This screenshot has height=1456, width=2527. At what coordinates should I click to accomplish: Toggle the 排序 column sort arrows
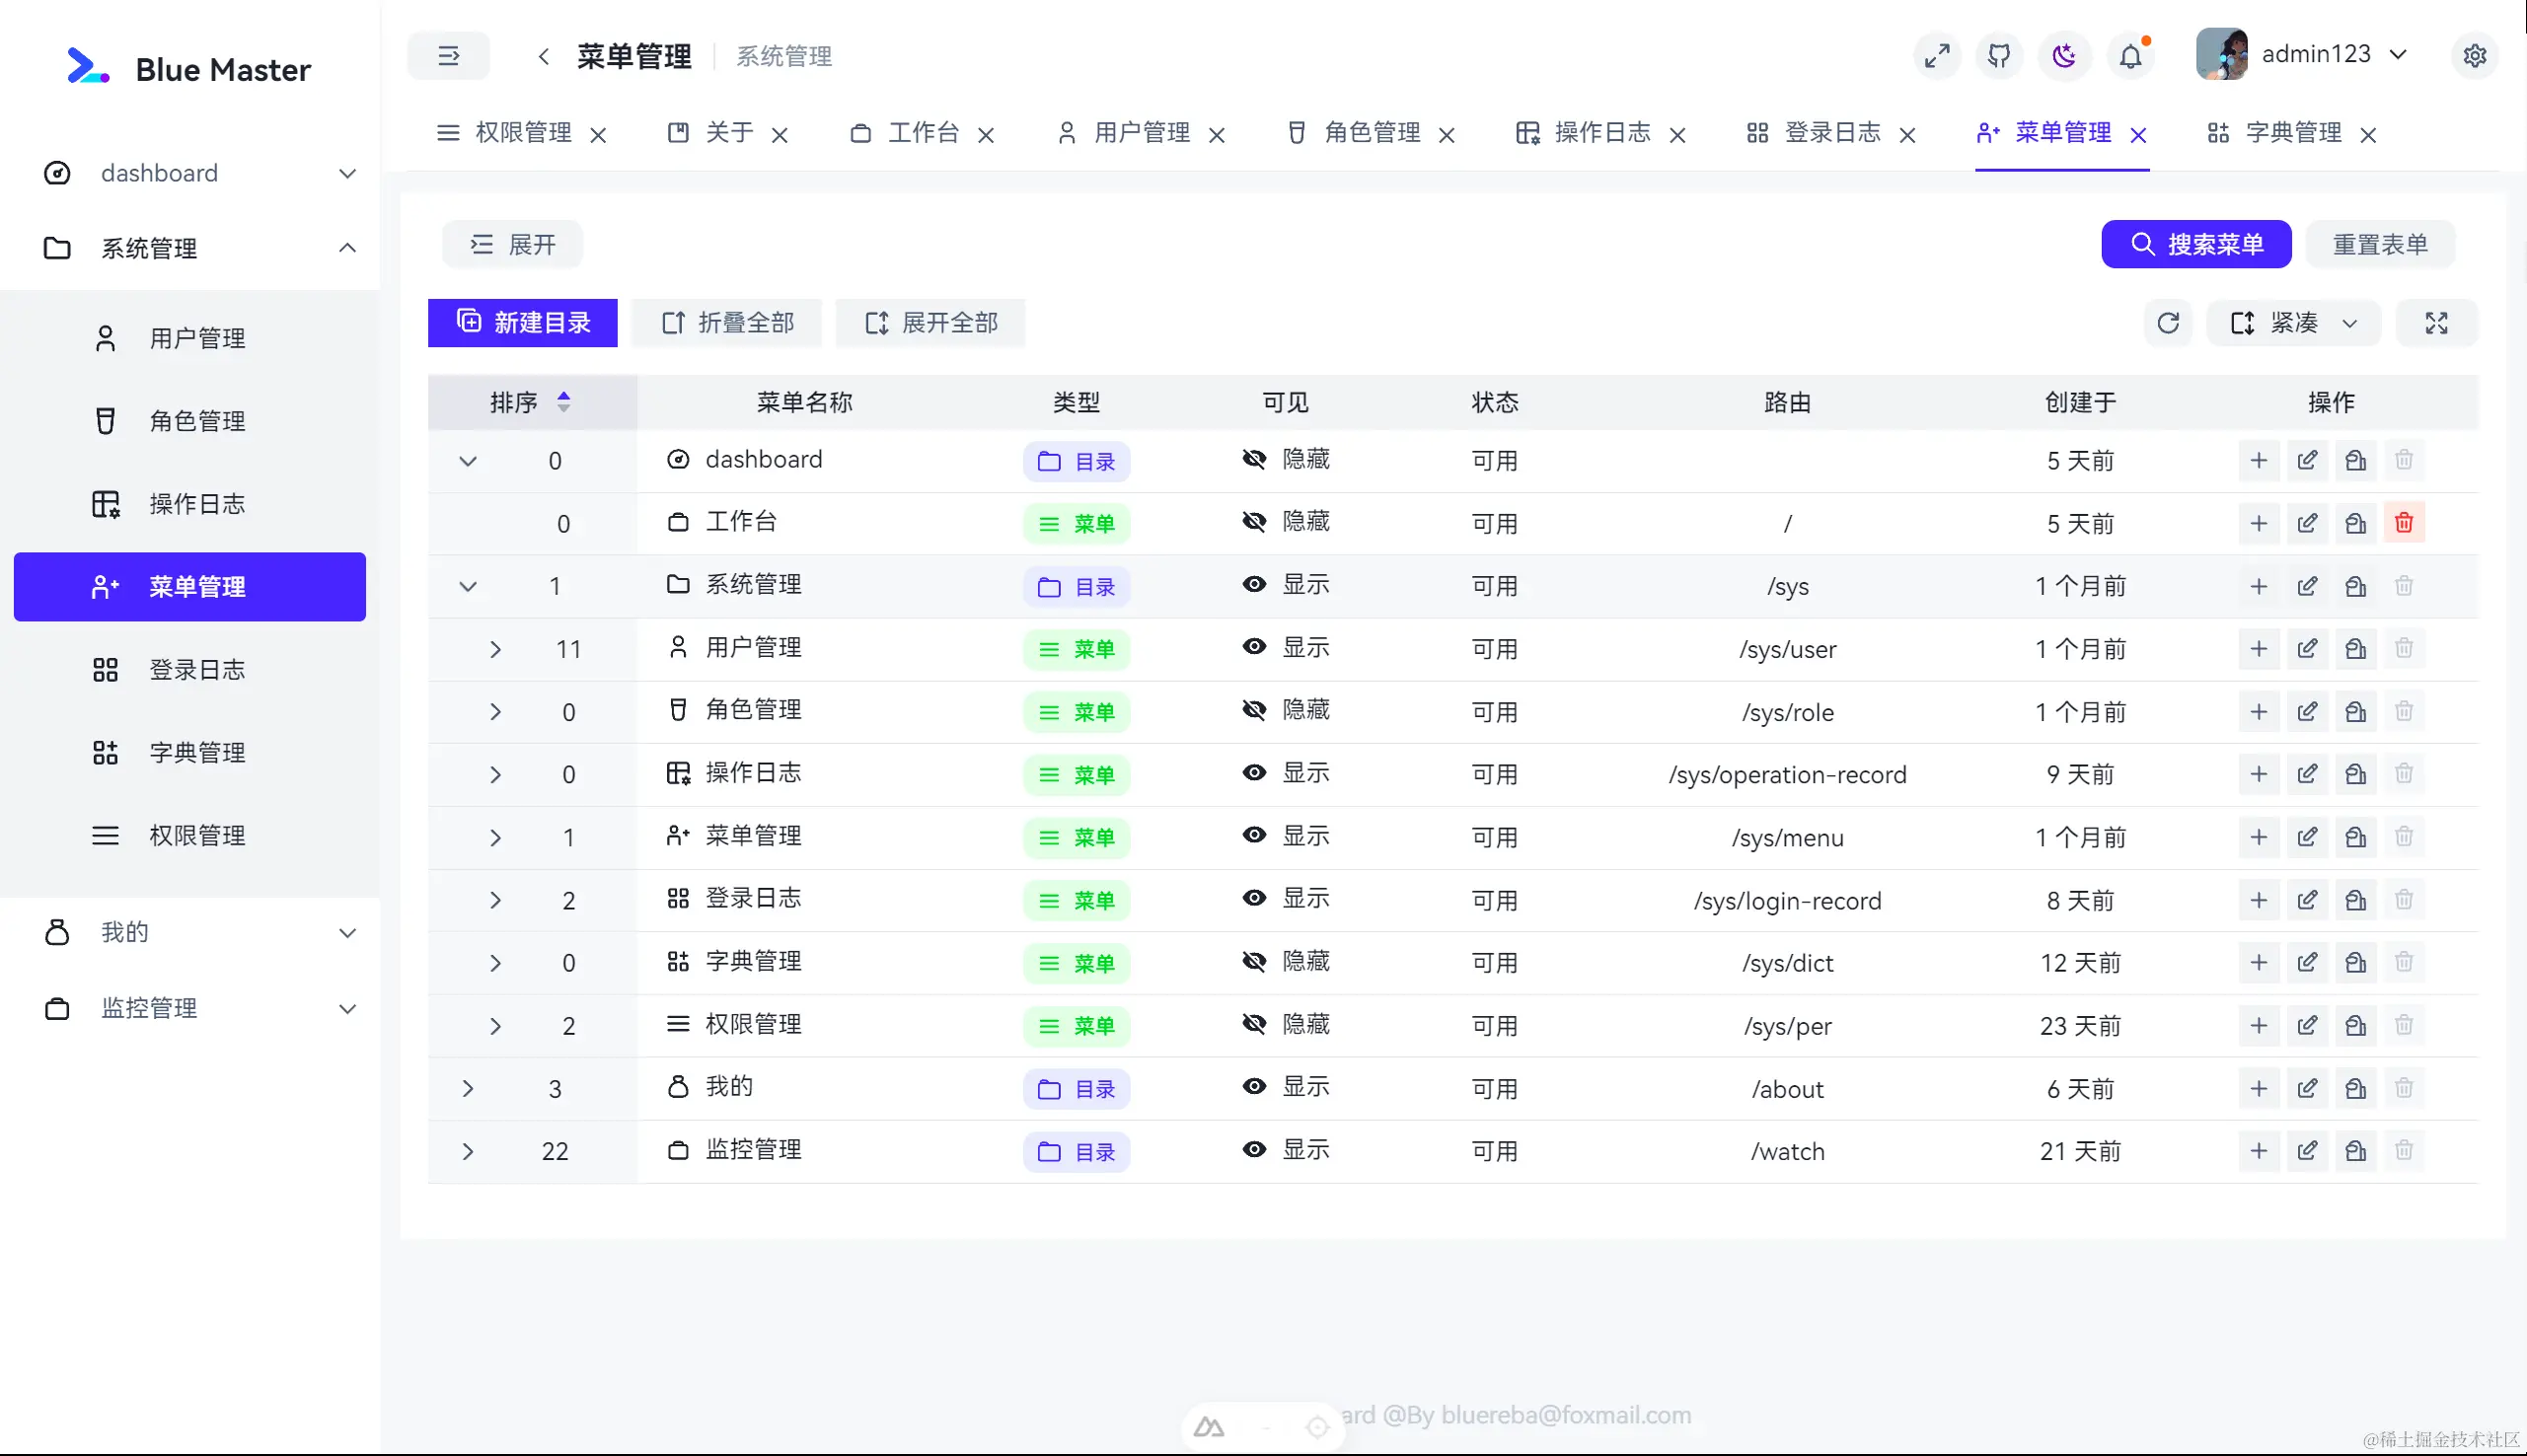(564, 402)
